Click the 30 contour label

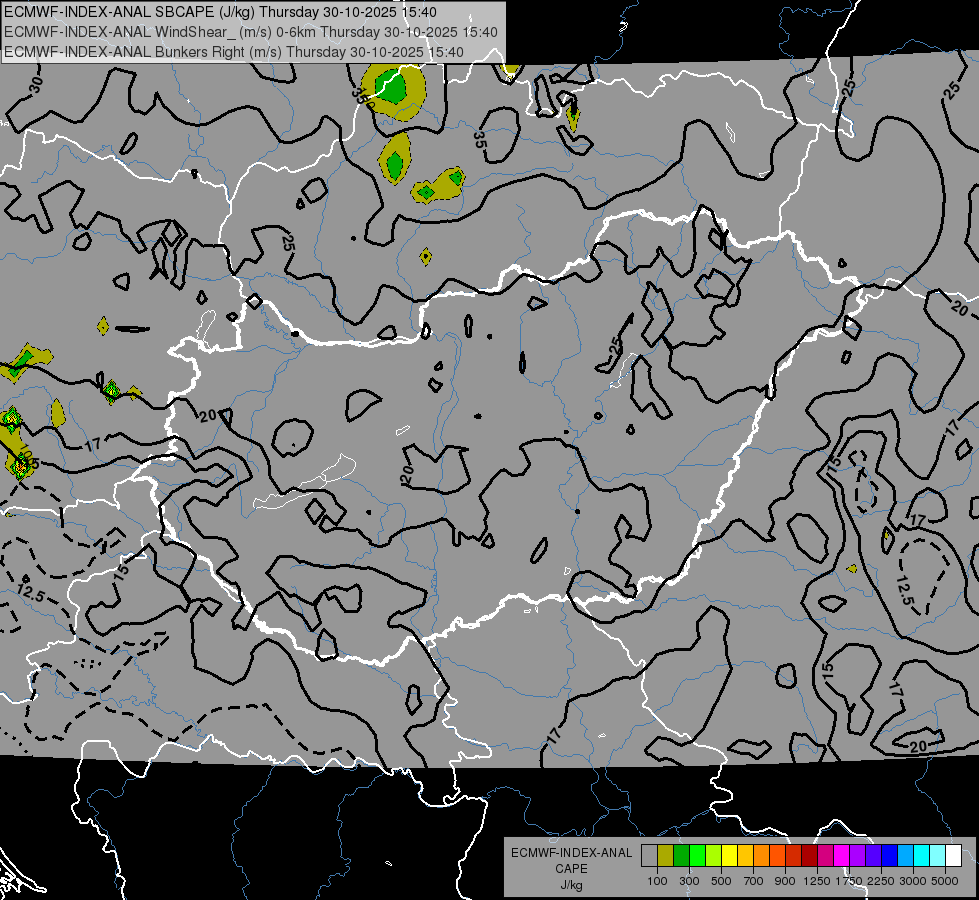(36, 84)
